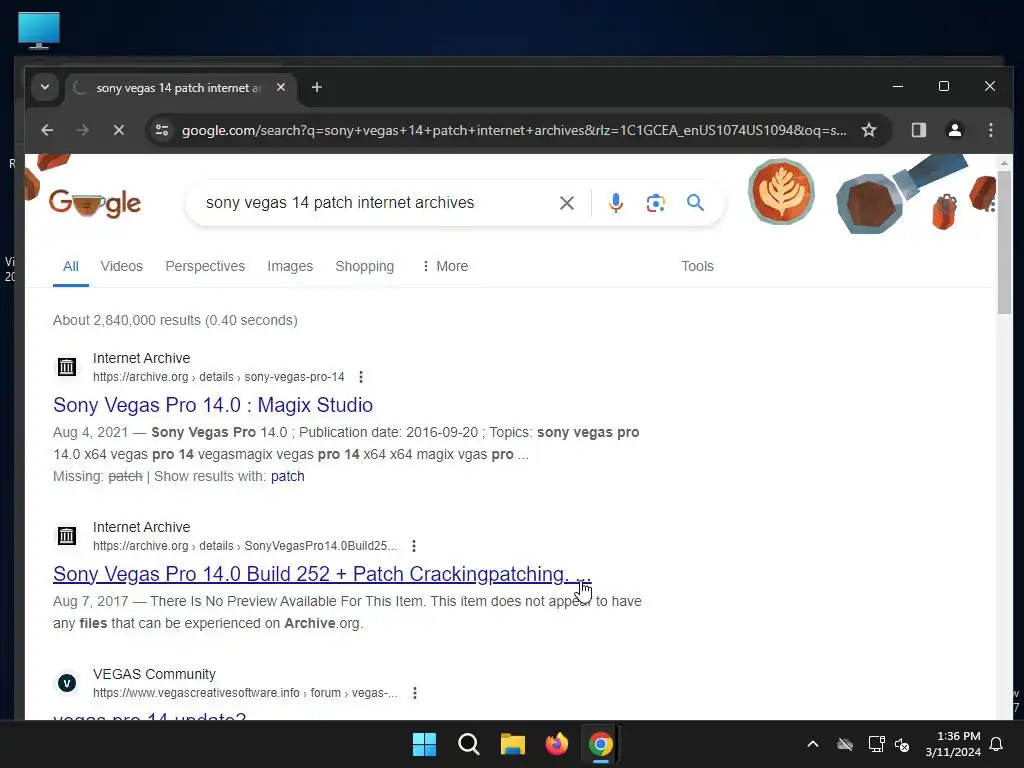Image resolution: width=1024 pixels, height=768 pixels.
Task: Open Sony Vegas Pro 14.0 Build 252 result
Action: (322, 574)
